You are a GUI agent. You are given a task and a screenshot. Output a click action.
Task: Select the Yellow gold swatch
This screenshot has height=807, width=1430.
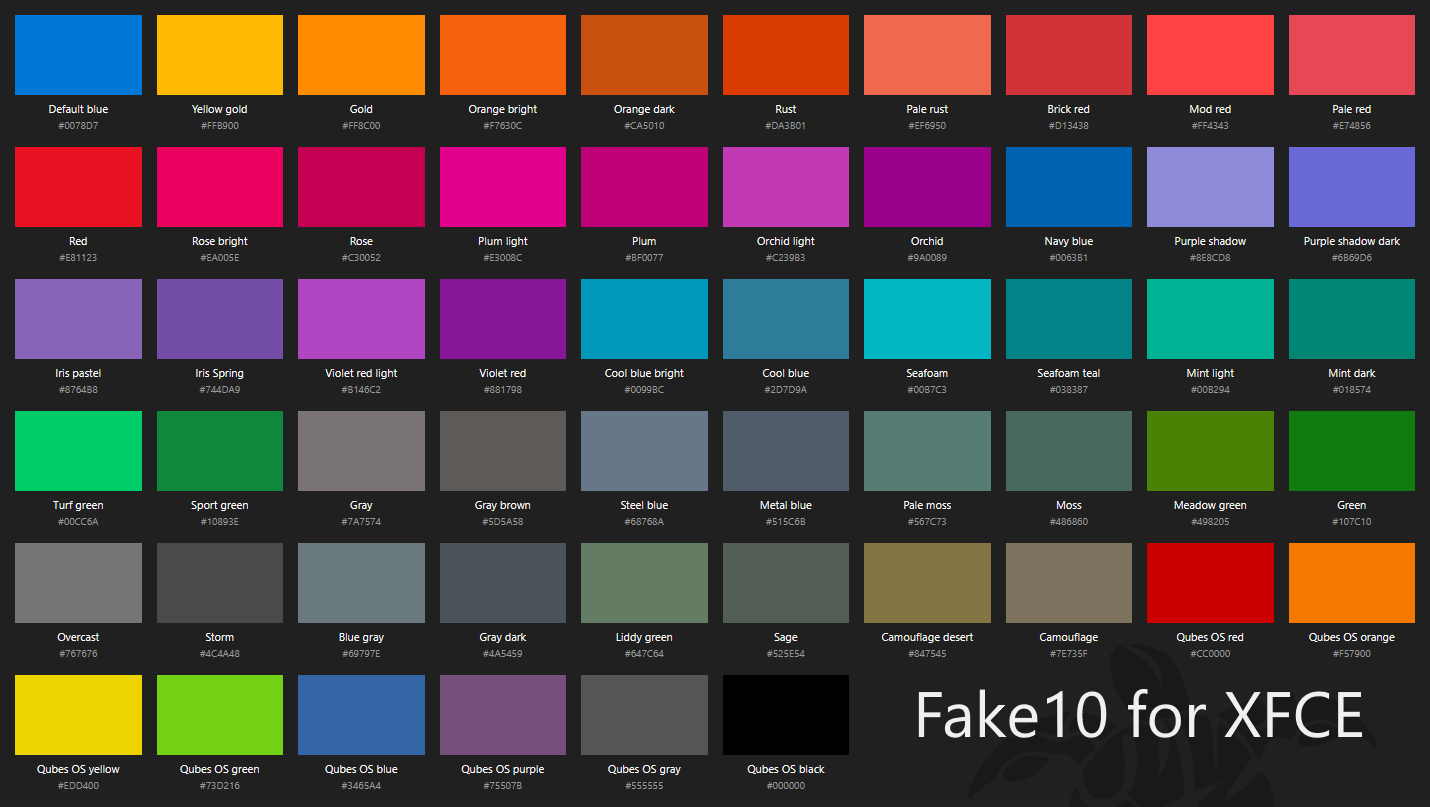[220, 55]
